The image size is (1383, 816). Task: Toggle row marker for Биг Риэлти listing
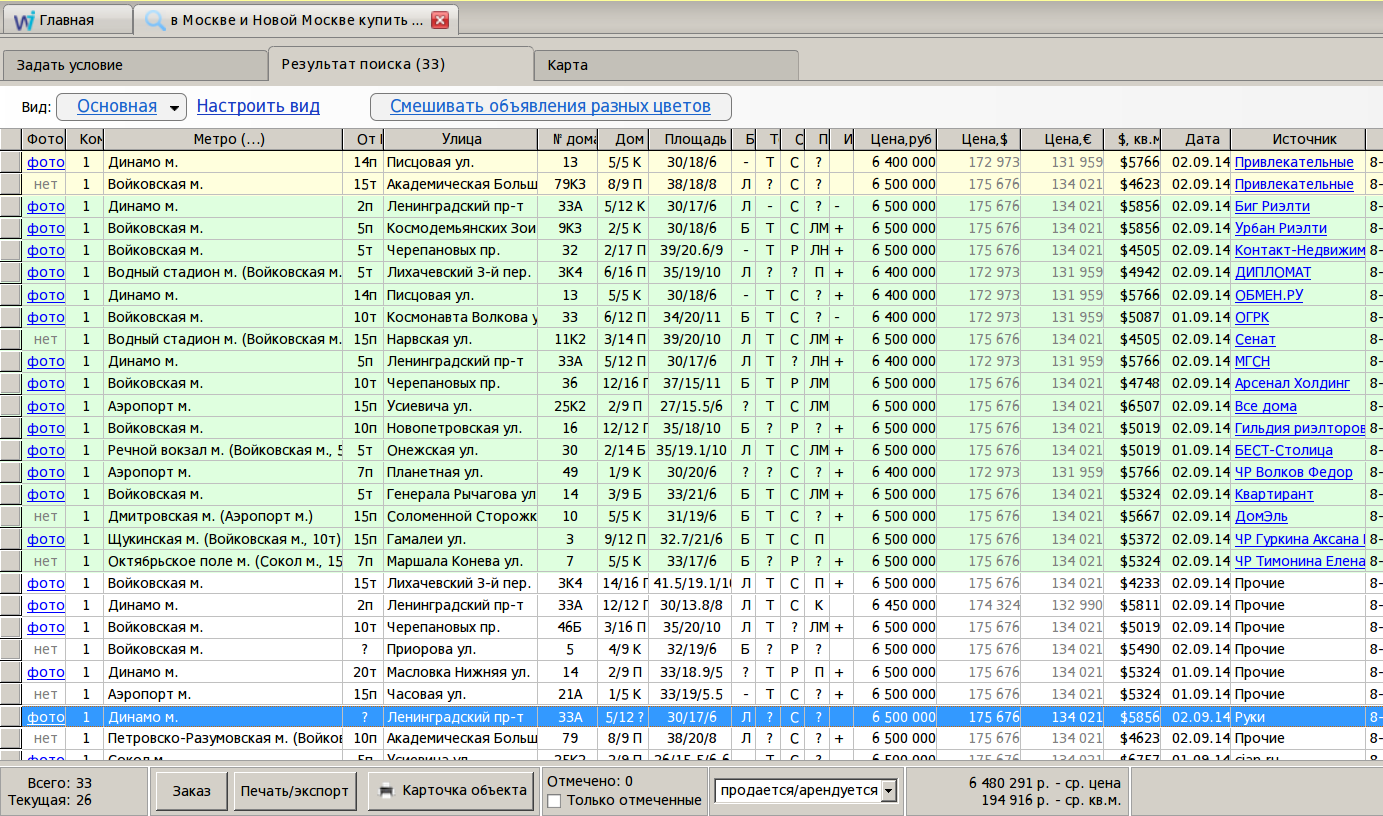point(11,206)
